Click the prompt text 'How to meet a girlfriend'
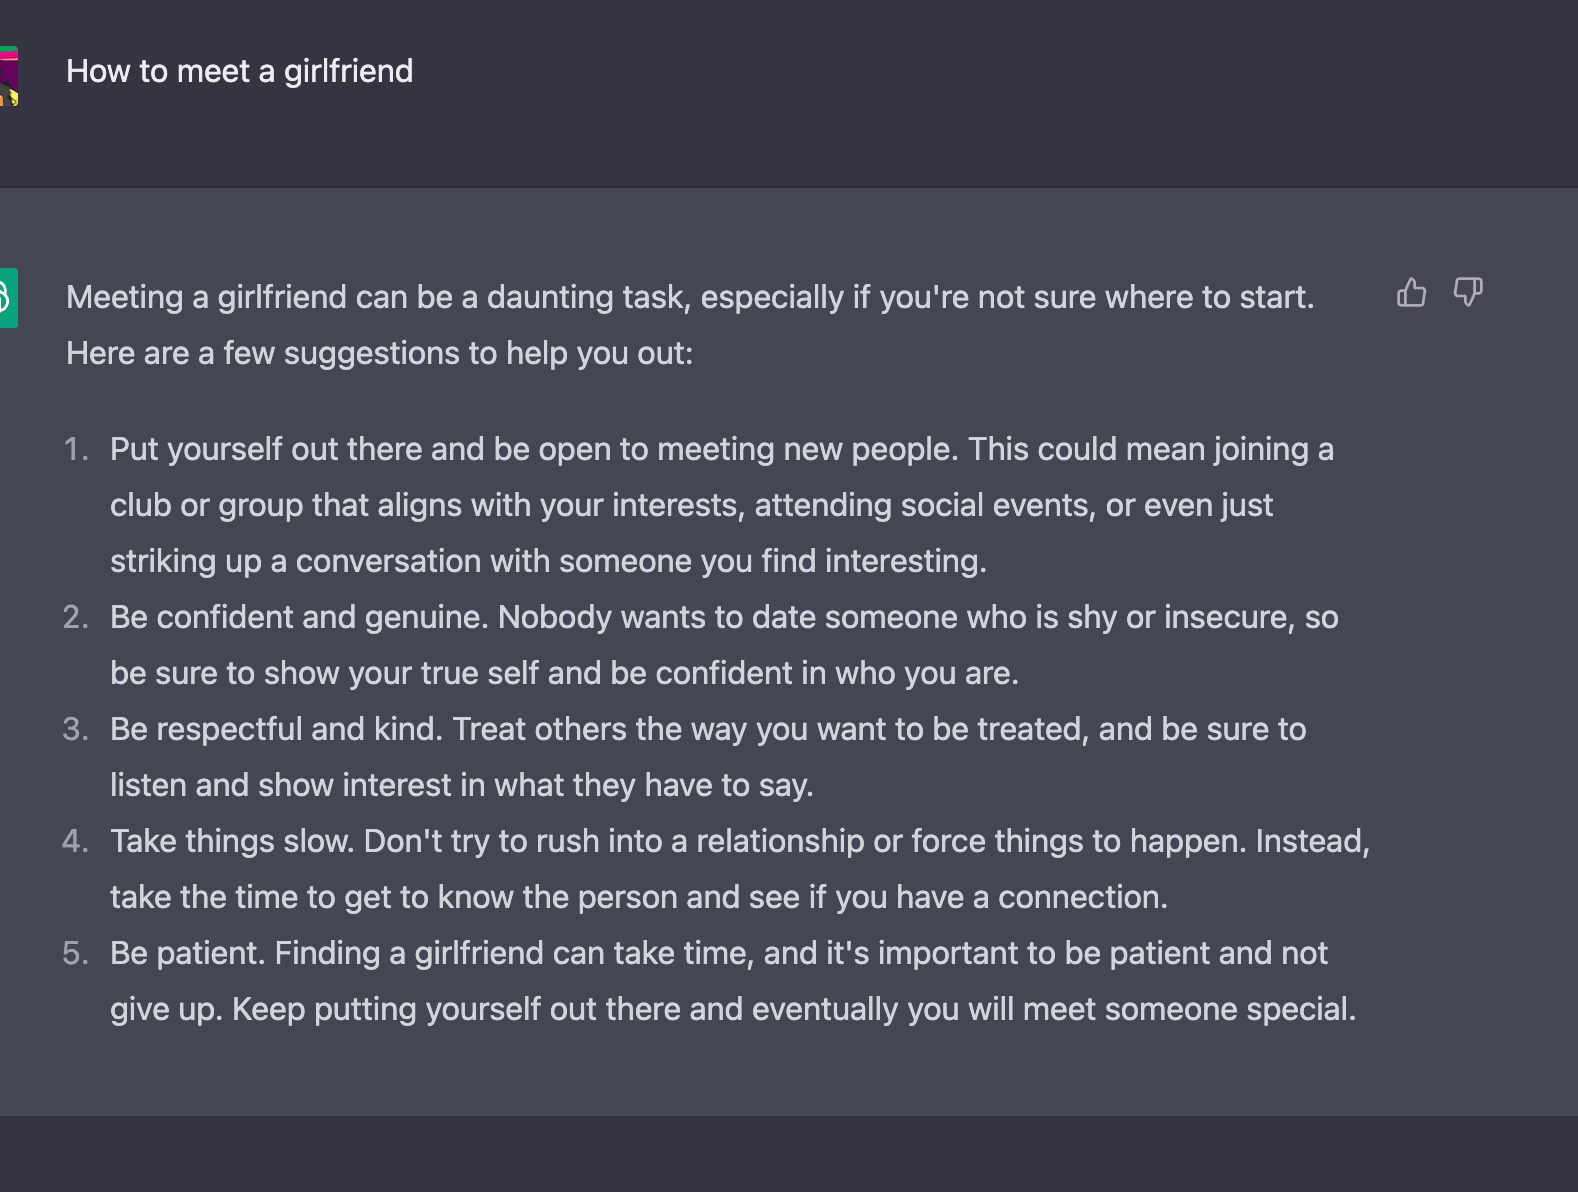The height and width of the screenshot is (1192, 1578). click(x=239, y=71)
